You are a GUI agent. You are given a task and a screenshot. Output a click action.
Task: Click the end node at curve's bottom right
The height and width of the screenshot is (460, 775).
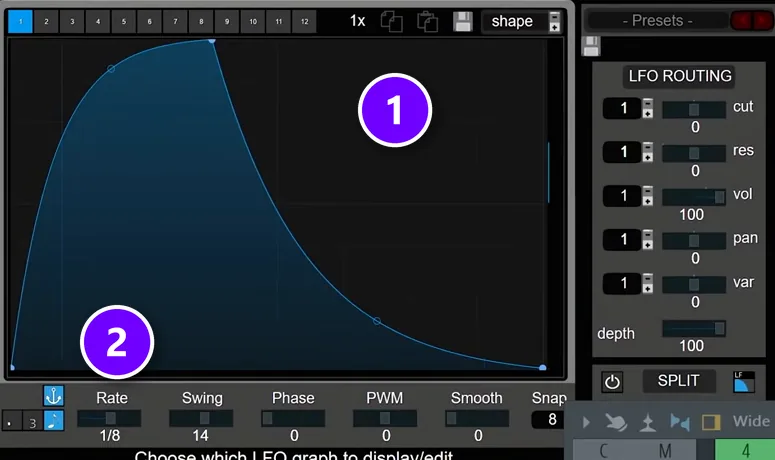(x=542, y=368)
